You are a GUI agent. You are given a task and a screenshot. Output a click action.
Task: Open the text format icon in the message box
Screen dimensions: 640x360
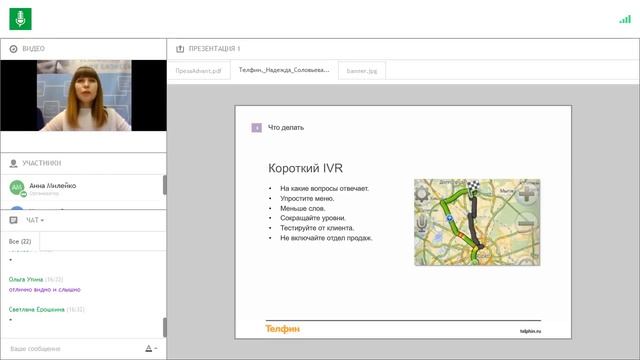(x=149, y=349)
